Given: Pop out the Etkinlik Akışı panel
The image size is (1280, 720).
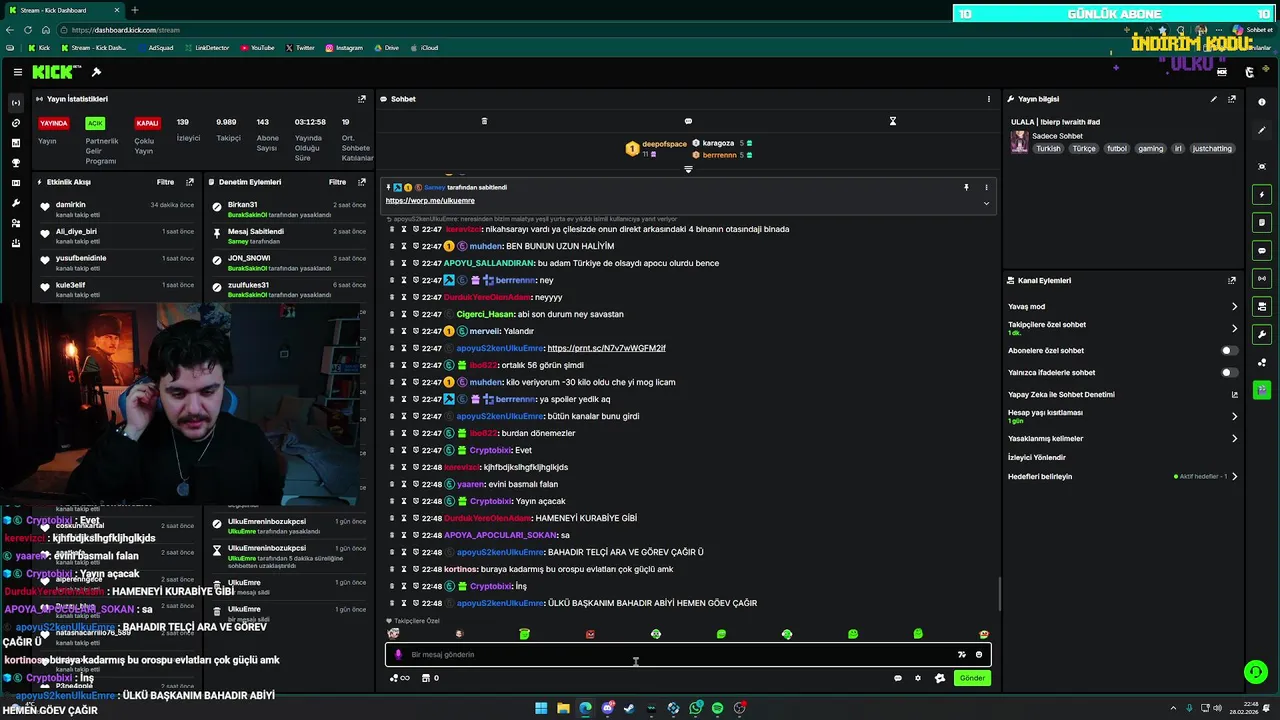Looking at the screenshot, I should [x=190, y=182].
